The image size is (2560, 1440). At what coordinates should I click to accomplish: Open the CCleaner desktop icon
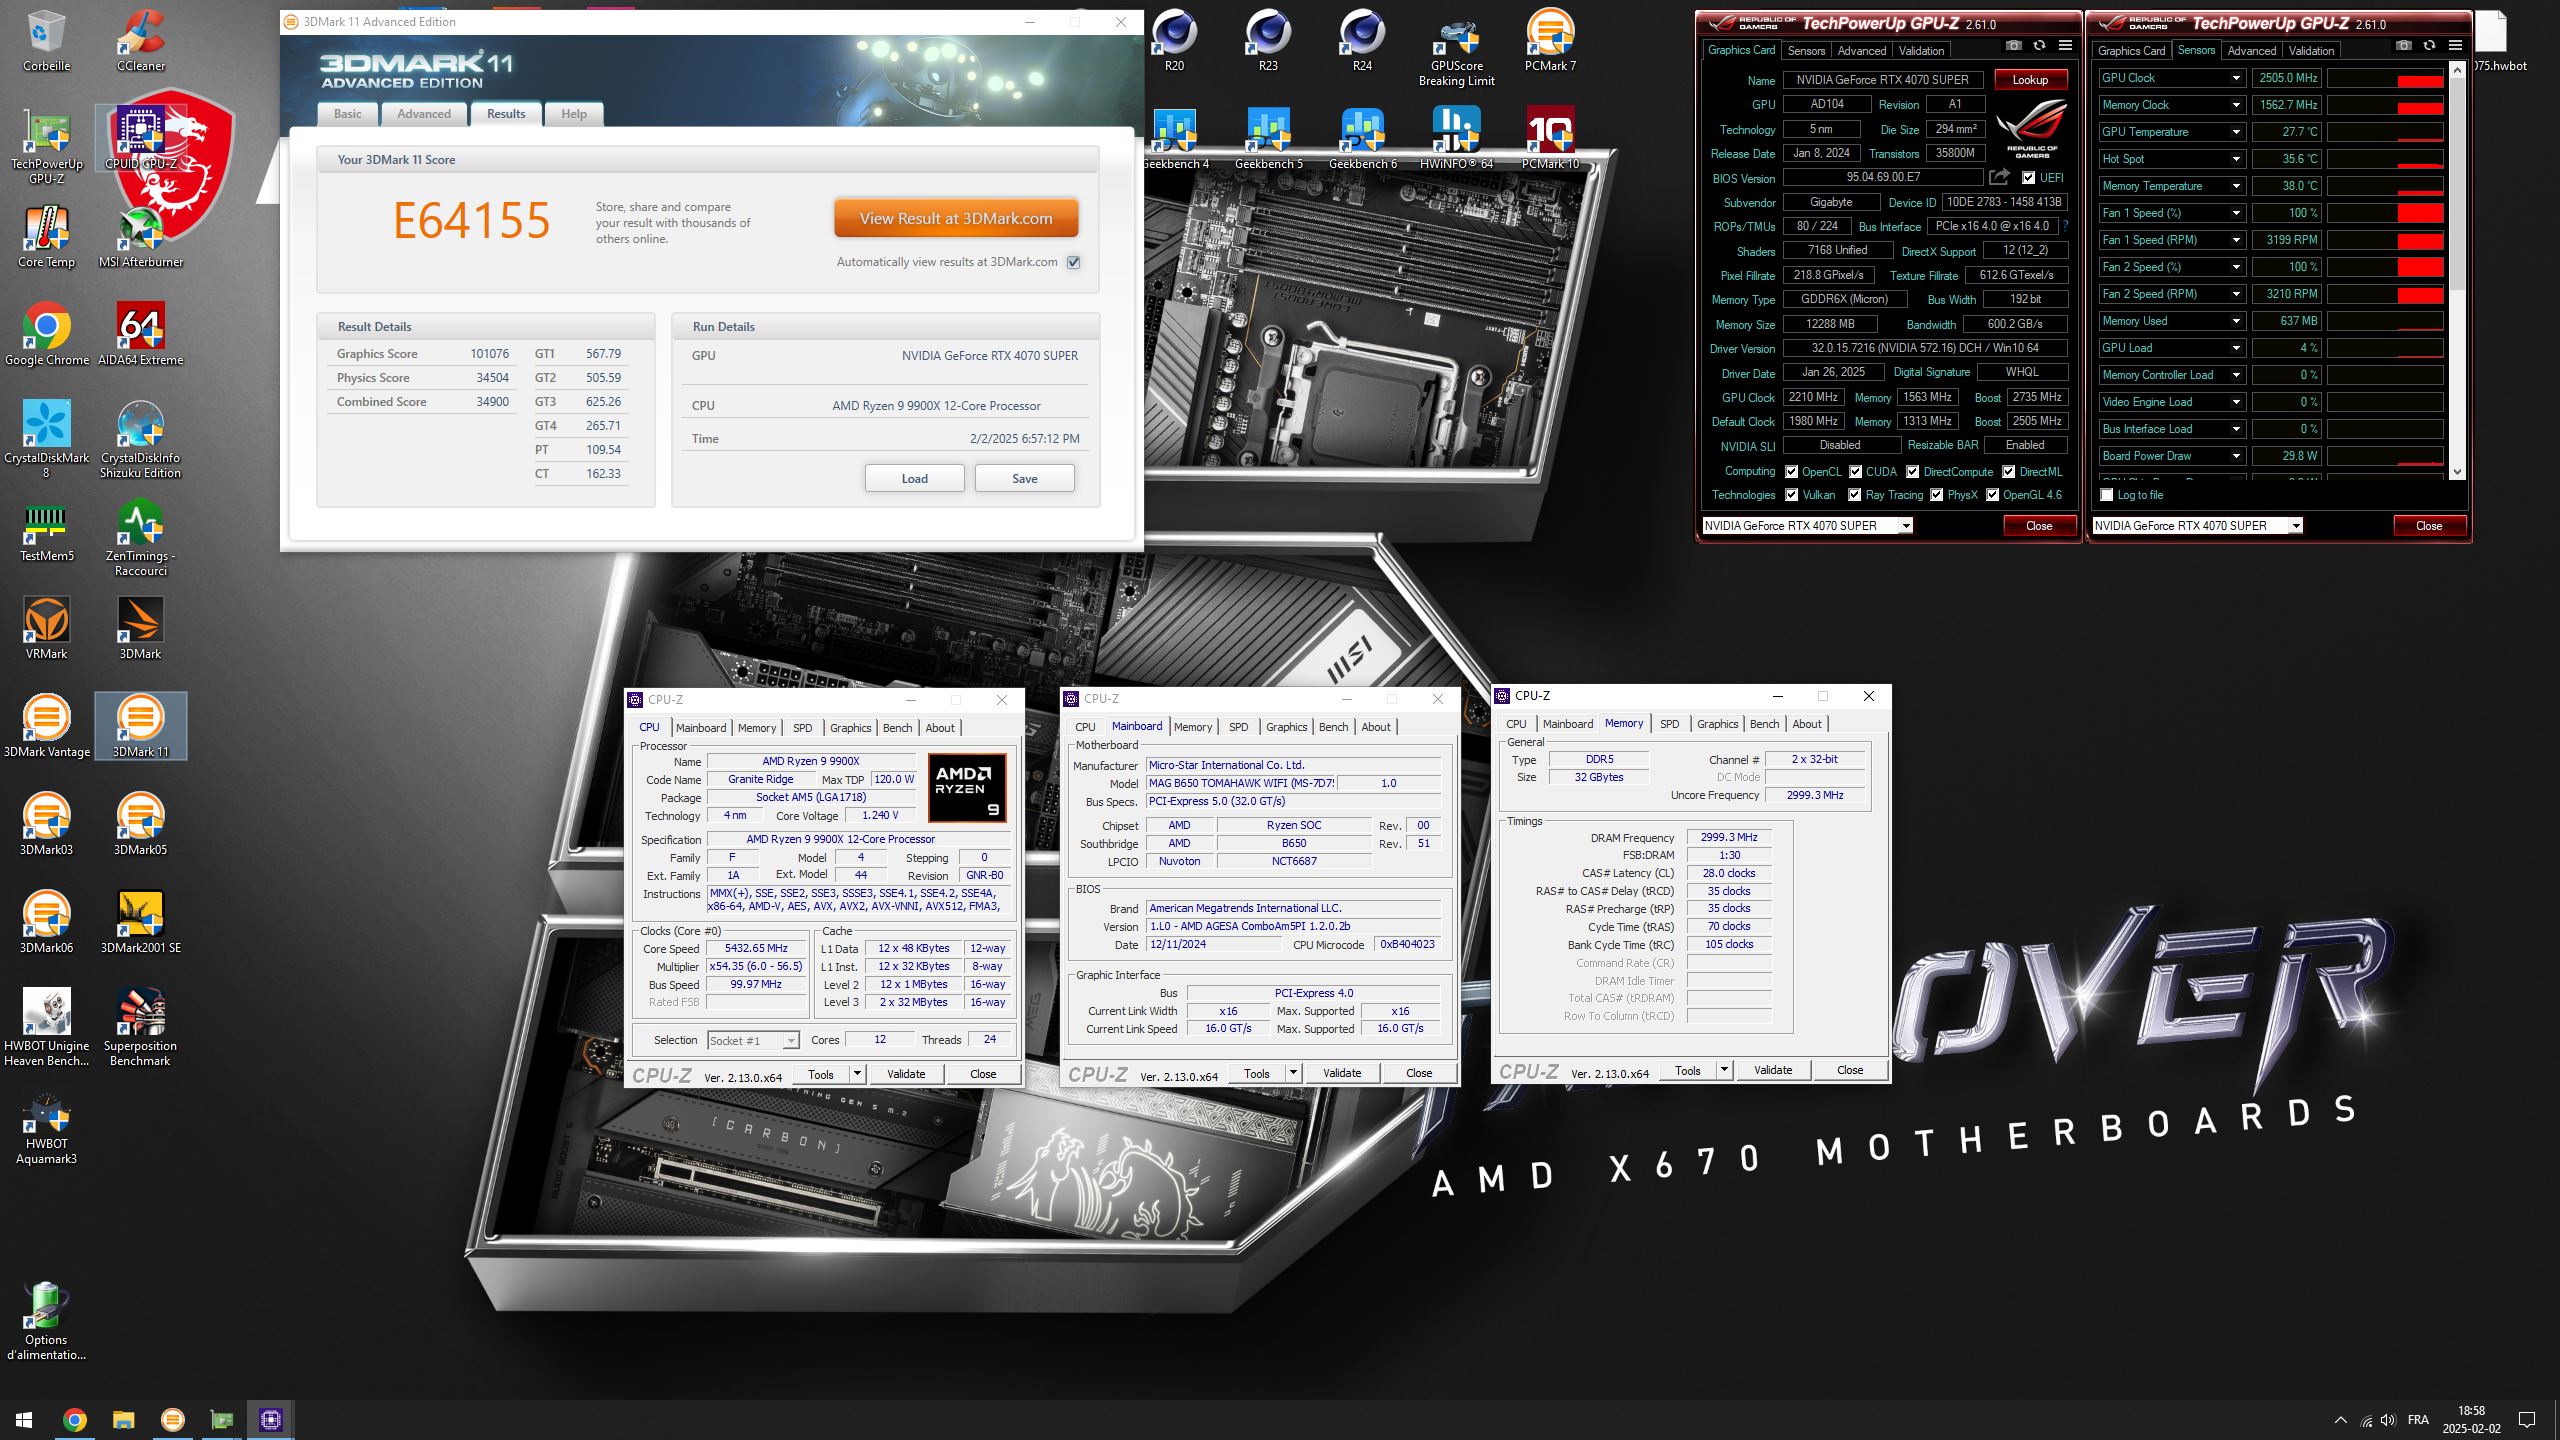pos(140,40)
